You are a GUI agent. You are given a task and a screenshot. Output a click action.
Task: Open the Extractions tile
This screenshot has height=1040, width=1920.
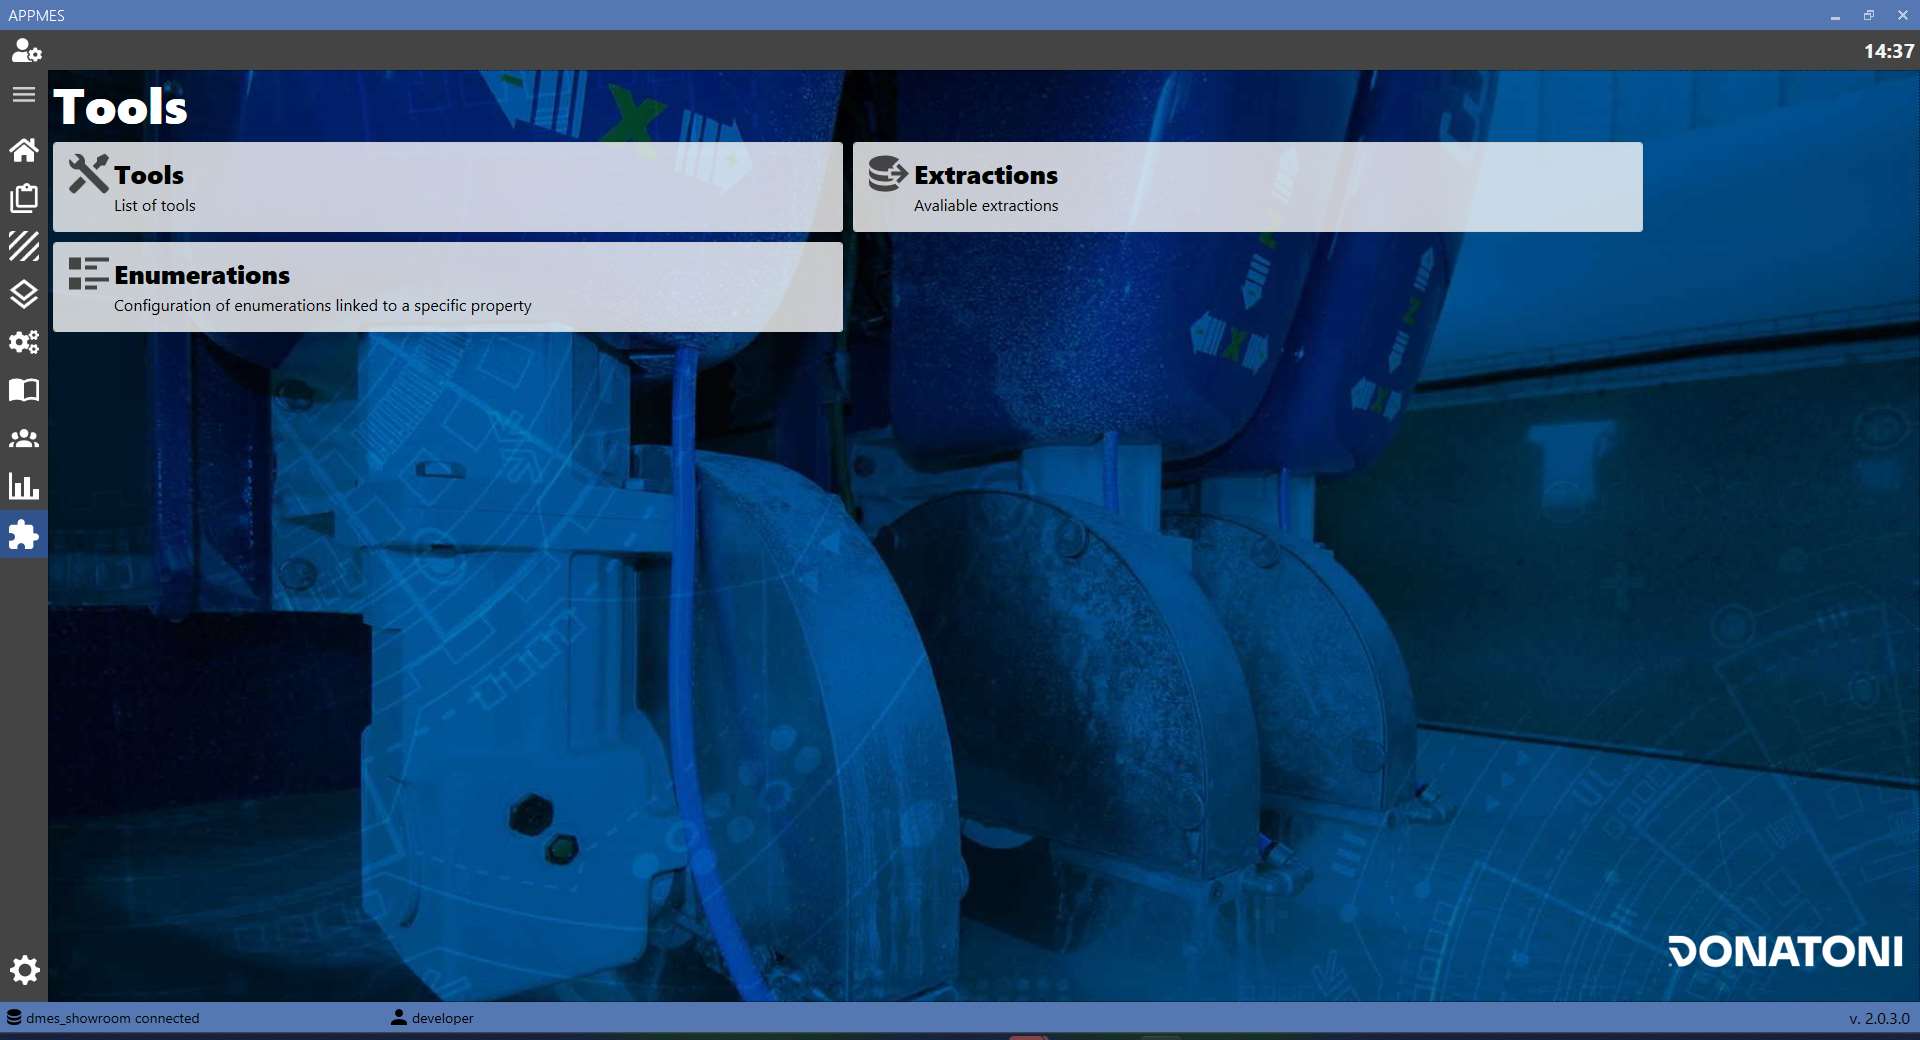(x=1248, y=187)
